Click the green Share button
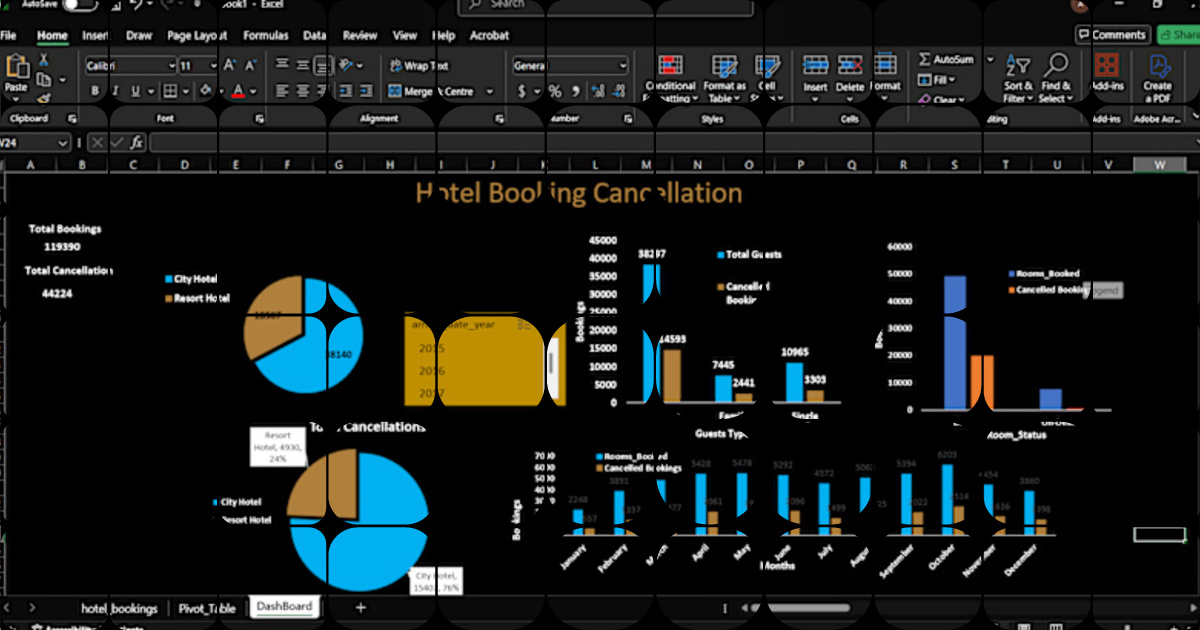 (x=1178, y=34)
